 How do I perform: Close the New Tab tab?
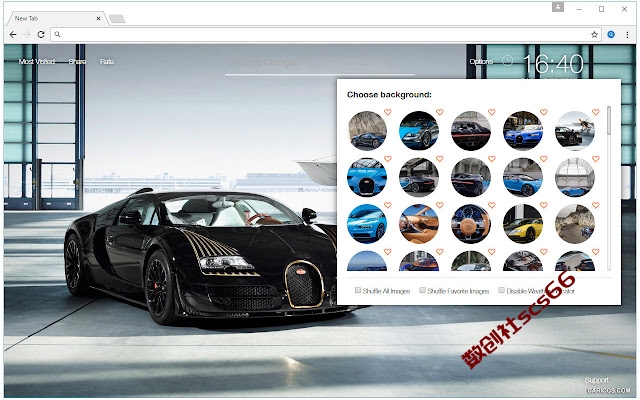tap(98, 18)
